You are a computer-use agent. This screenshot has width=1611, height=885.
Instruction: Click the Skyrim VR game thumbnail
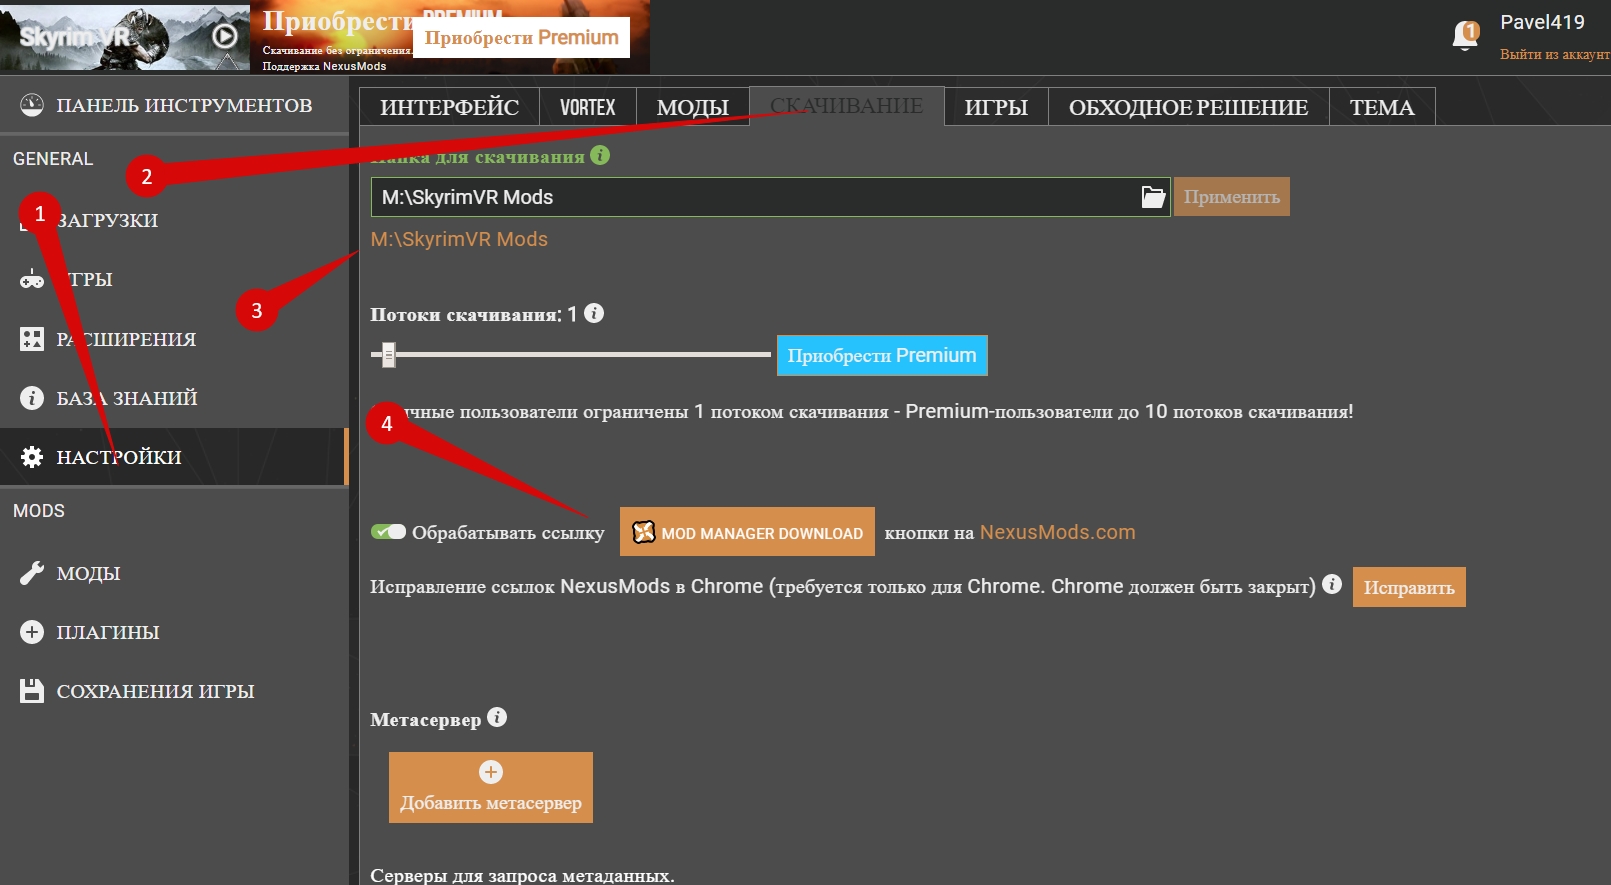125,37
